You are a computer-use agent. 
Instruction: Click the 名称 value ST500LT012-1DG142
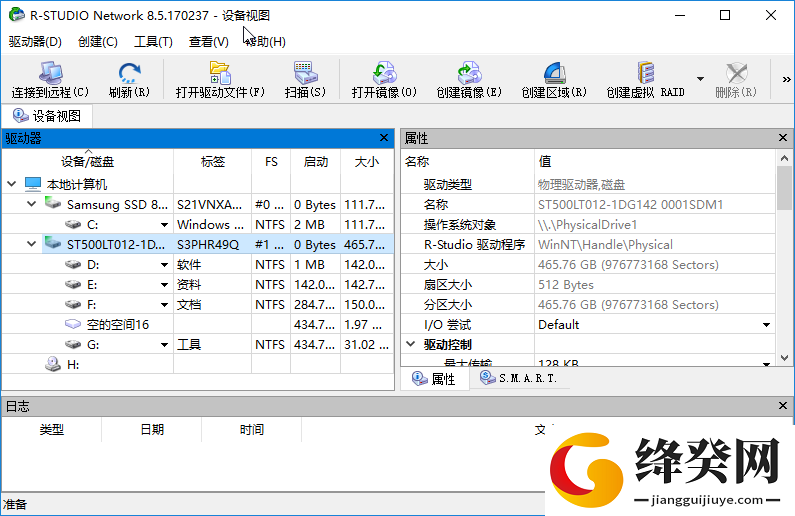pyautogui.click(x=630, y=204)
